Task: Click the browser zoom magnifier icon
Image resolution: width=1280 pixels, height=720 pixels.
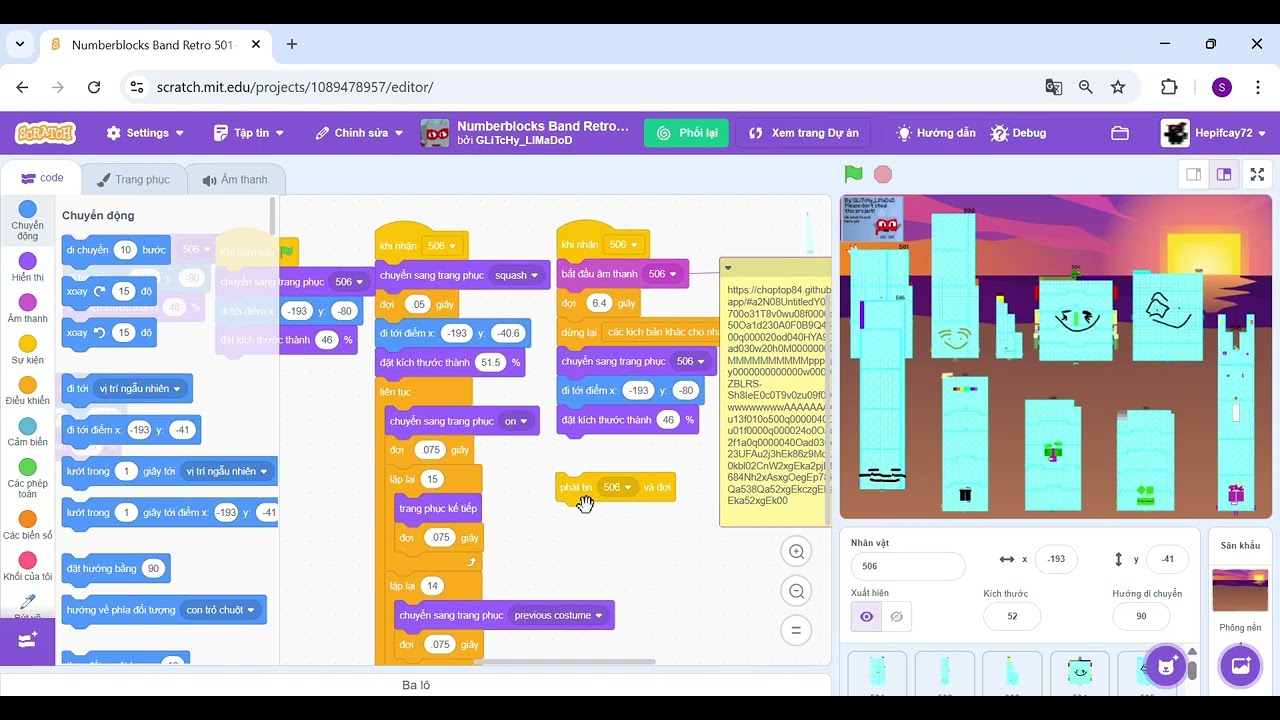Action: pos(1086,87)
